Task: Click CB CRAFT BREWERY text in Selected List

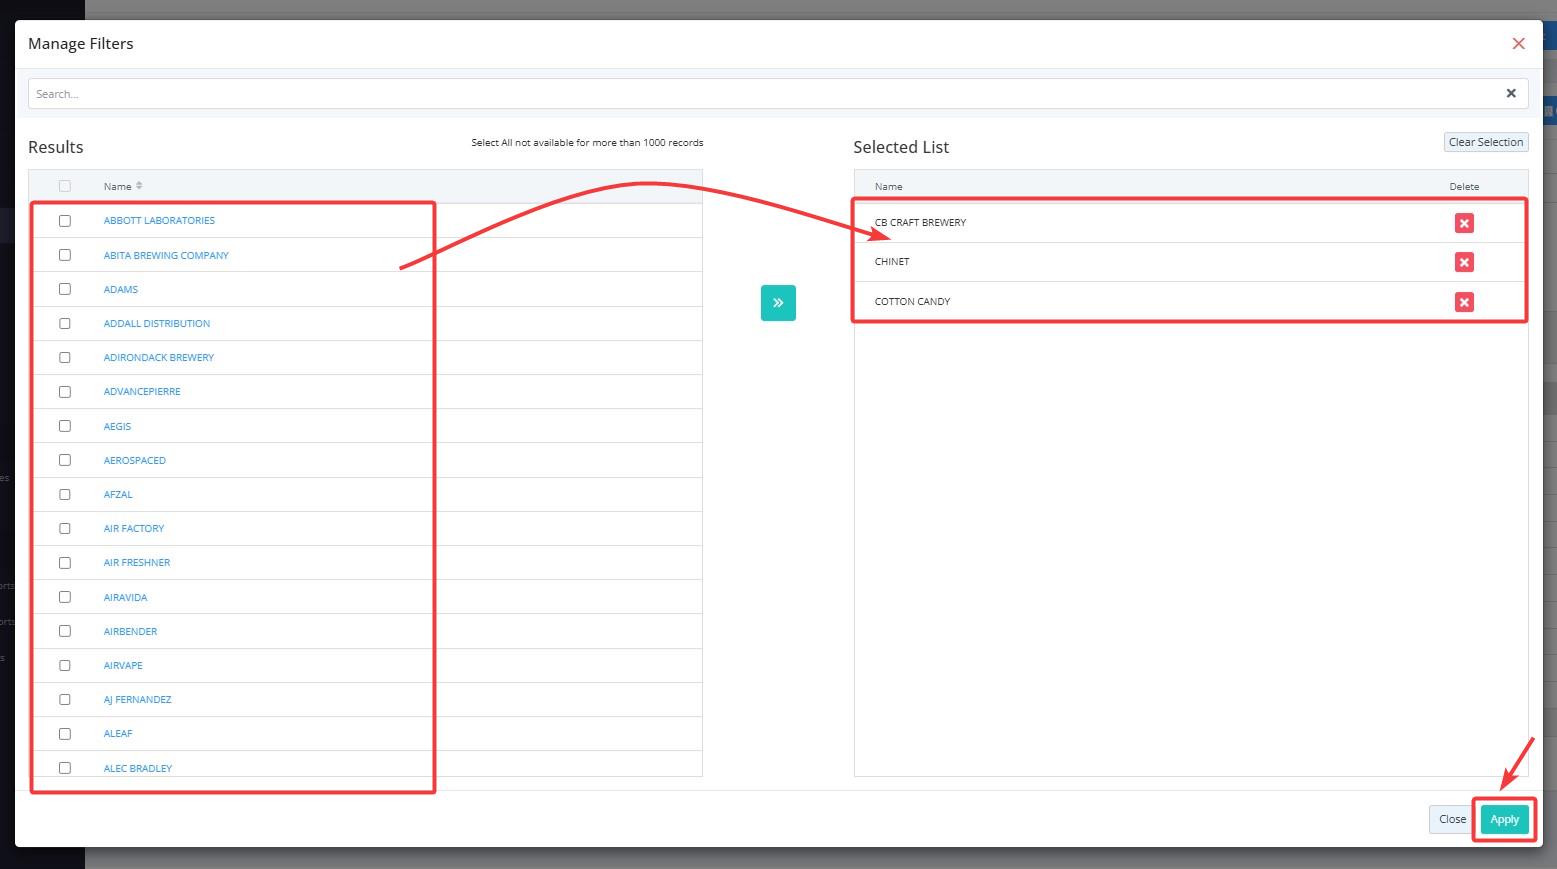Action: (920, 223)
